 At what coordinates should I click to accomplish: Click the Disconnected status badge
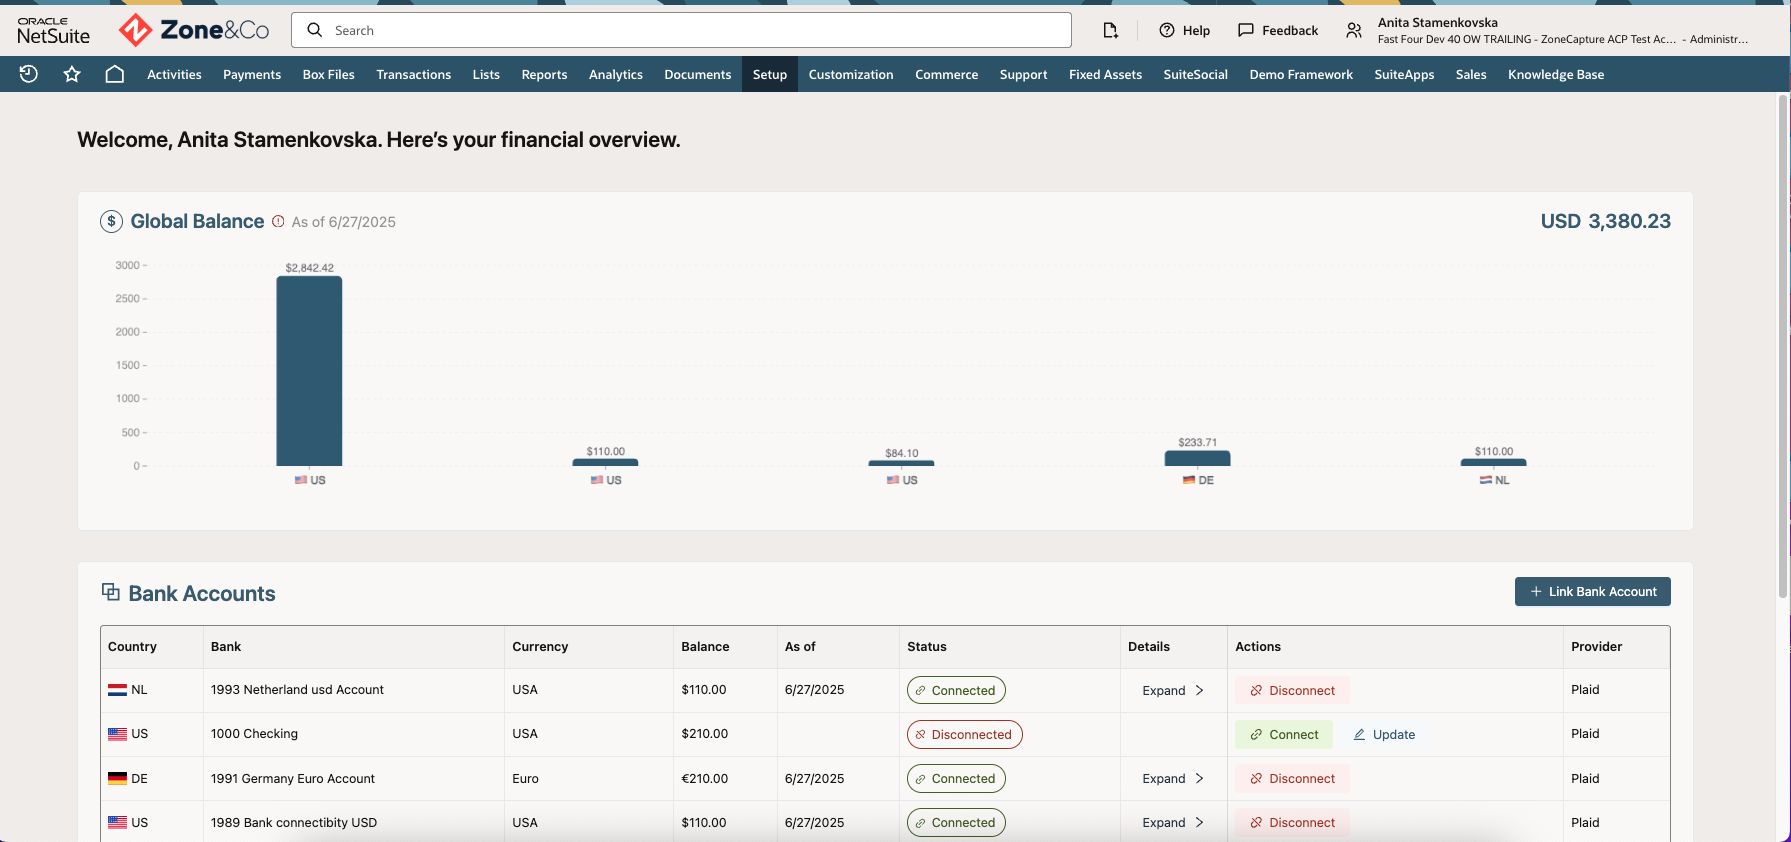[964, 734]
